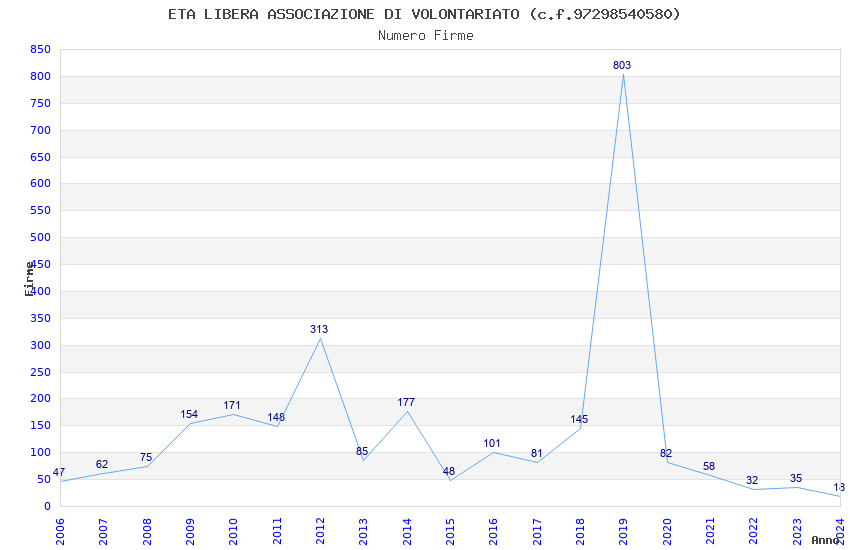Viewport: 850px width, 550px height.
Task: Select the chart title ETA LIBERA ASSOCIAZIONE
Action: point(424,14)
